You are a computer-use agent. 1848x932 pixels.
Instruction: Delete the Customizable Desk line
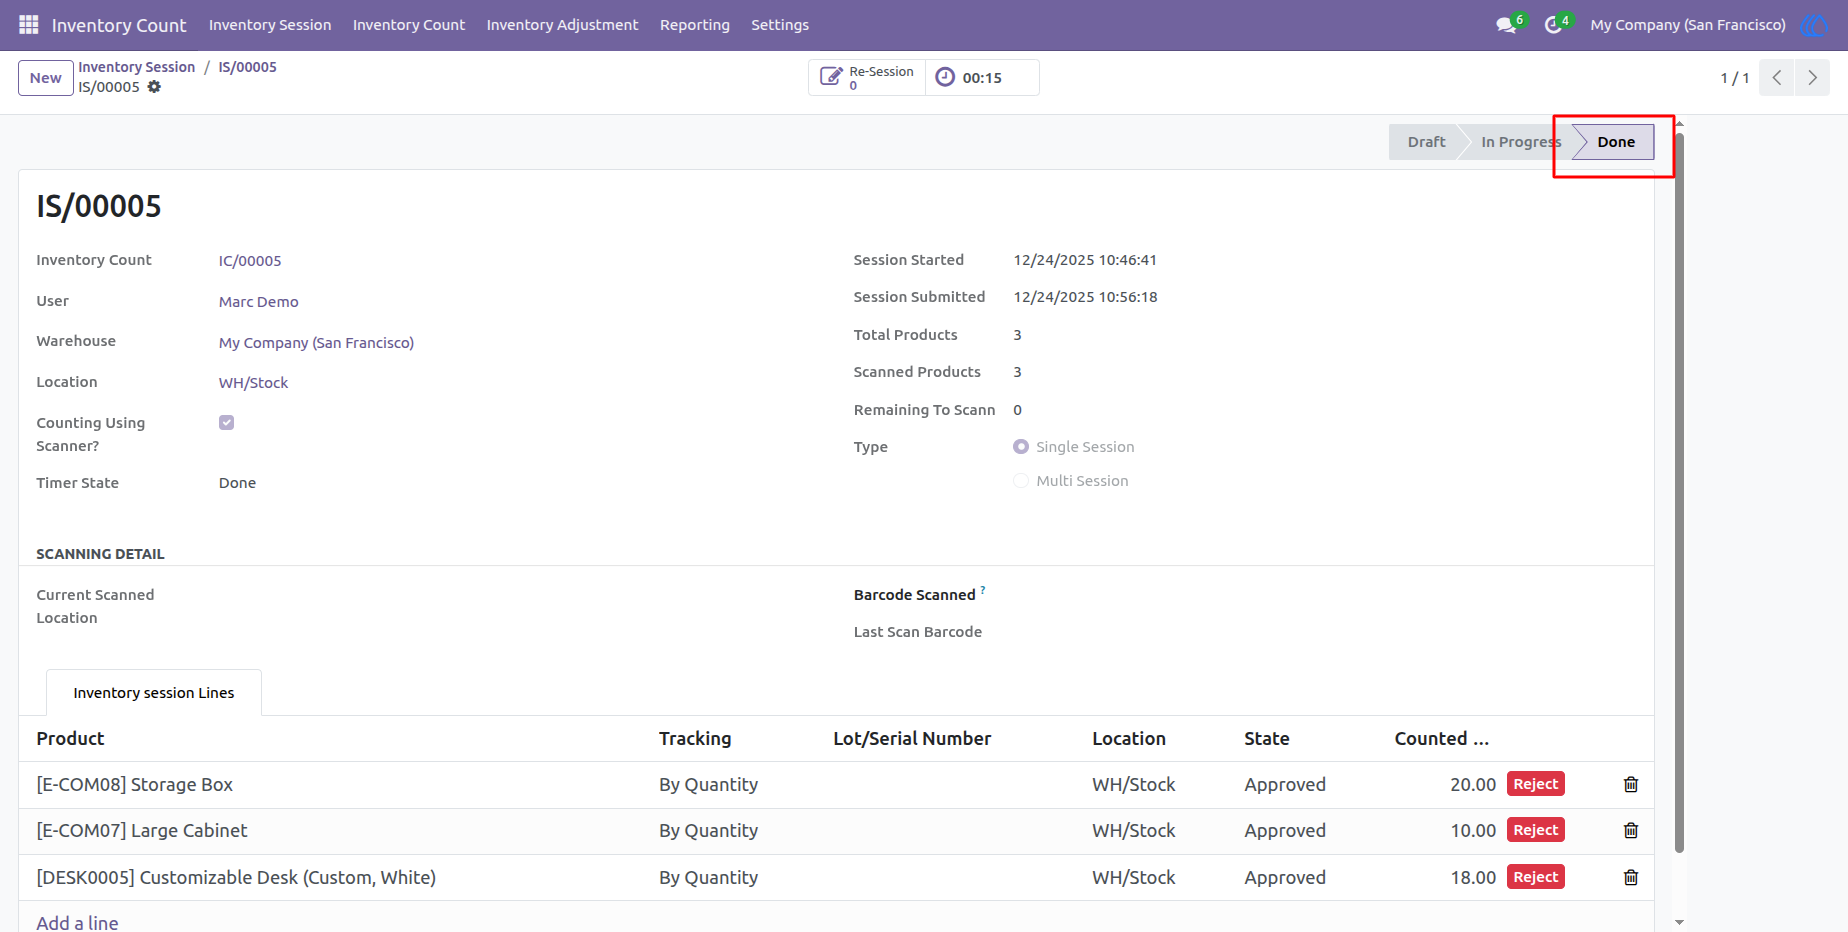coord(1631,877)
